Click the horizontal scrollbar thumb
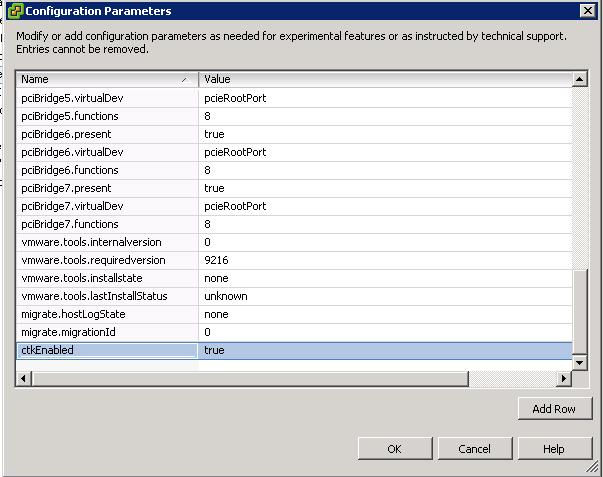603x477 pixels. (250, 379)
